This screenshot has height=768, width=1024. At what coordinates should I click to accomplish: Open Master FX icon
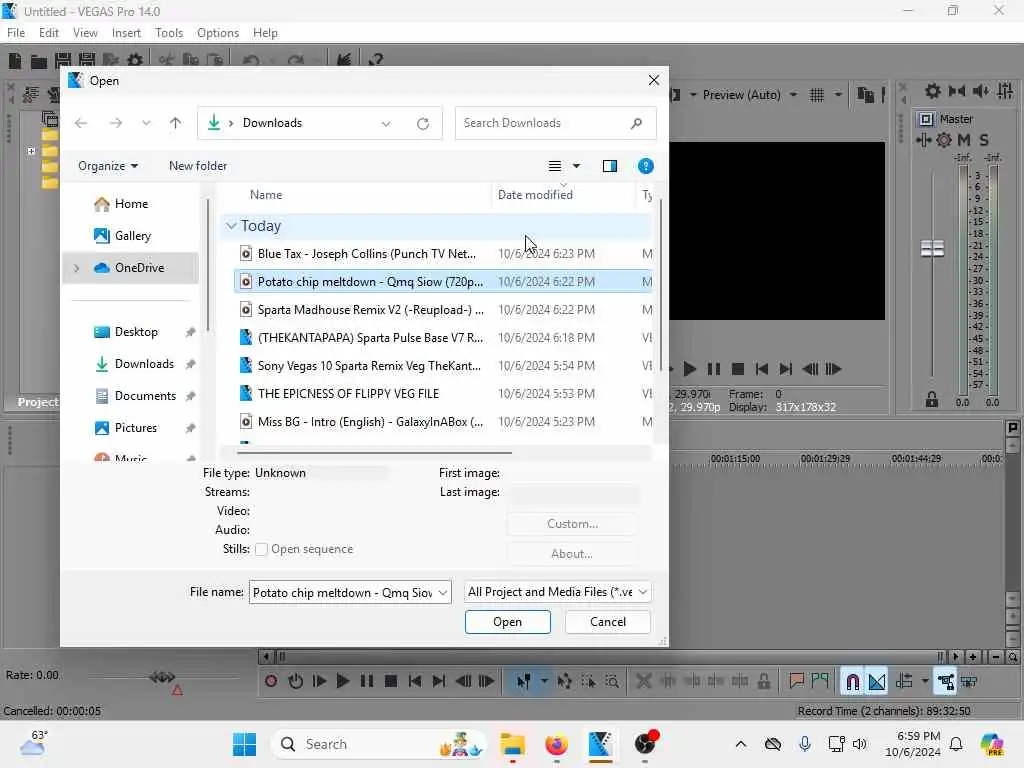pos(923,140)
